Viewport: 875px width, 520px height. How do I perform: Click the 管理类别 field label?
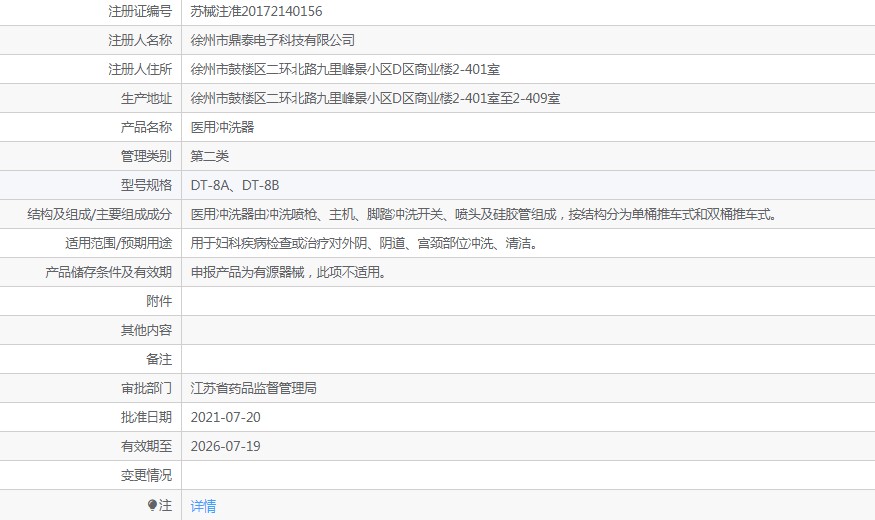point(146,156)
